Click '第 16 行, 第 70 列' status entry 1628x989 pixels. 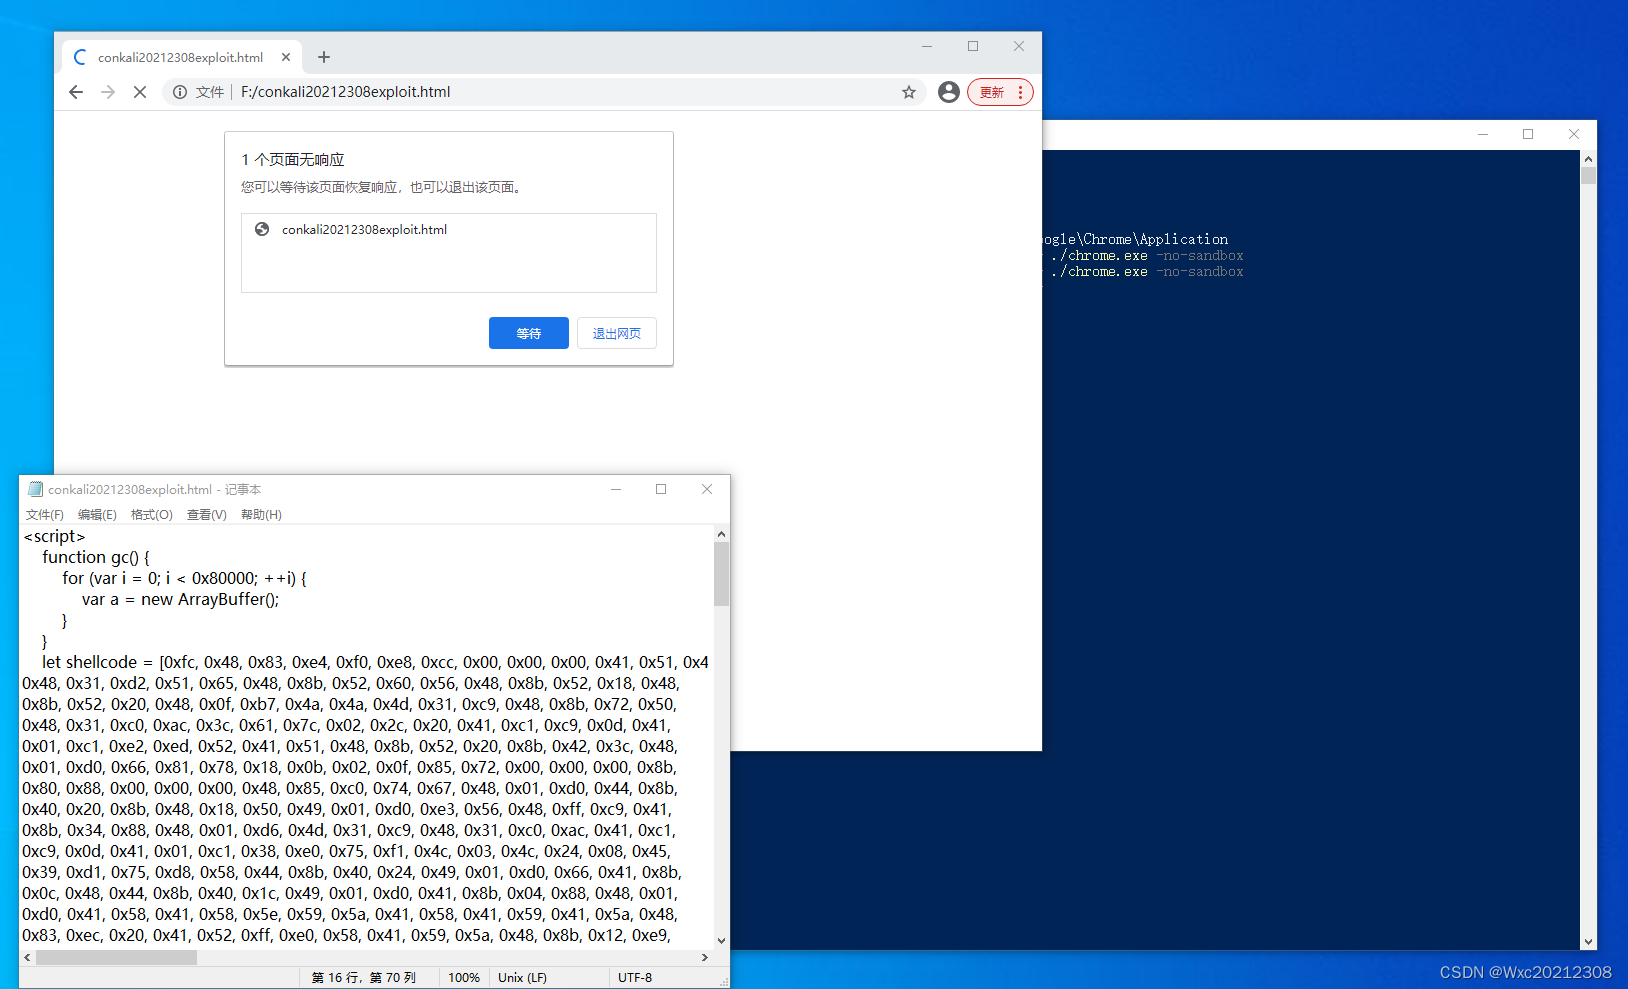(364, 977)
